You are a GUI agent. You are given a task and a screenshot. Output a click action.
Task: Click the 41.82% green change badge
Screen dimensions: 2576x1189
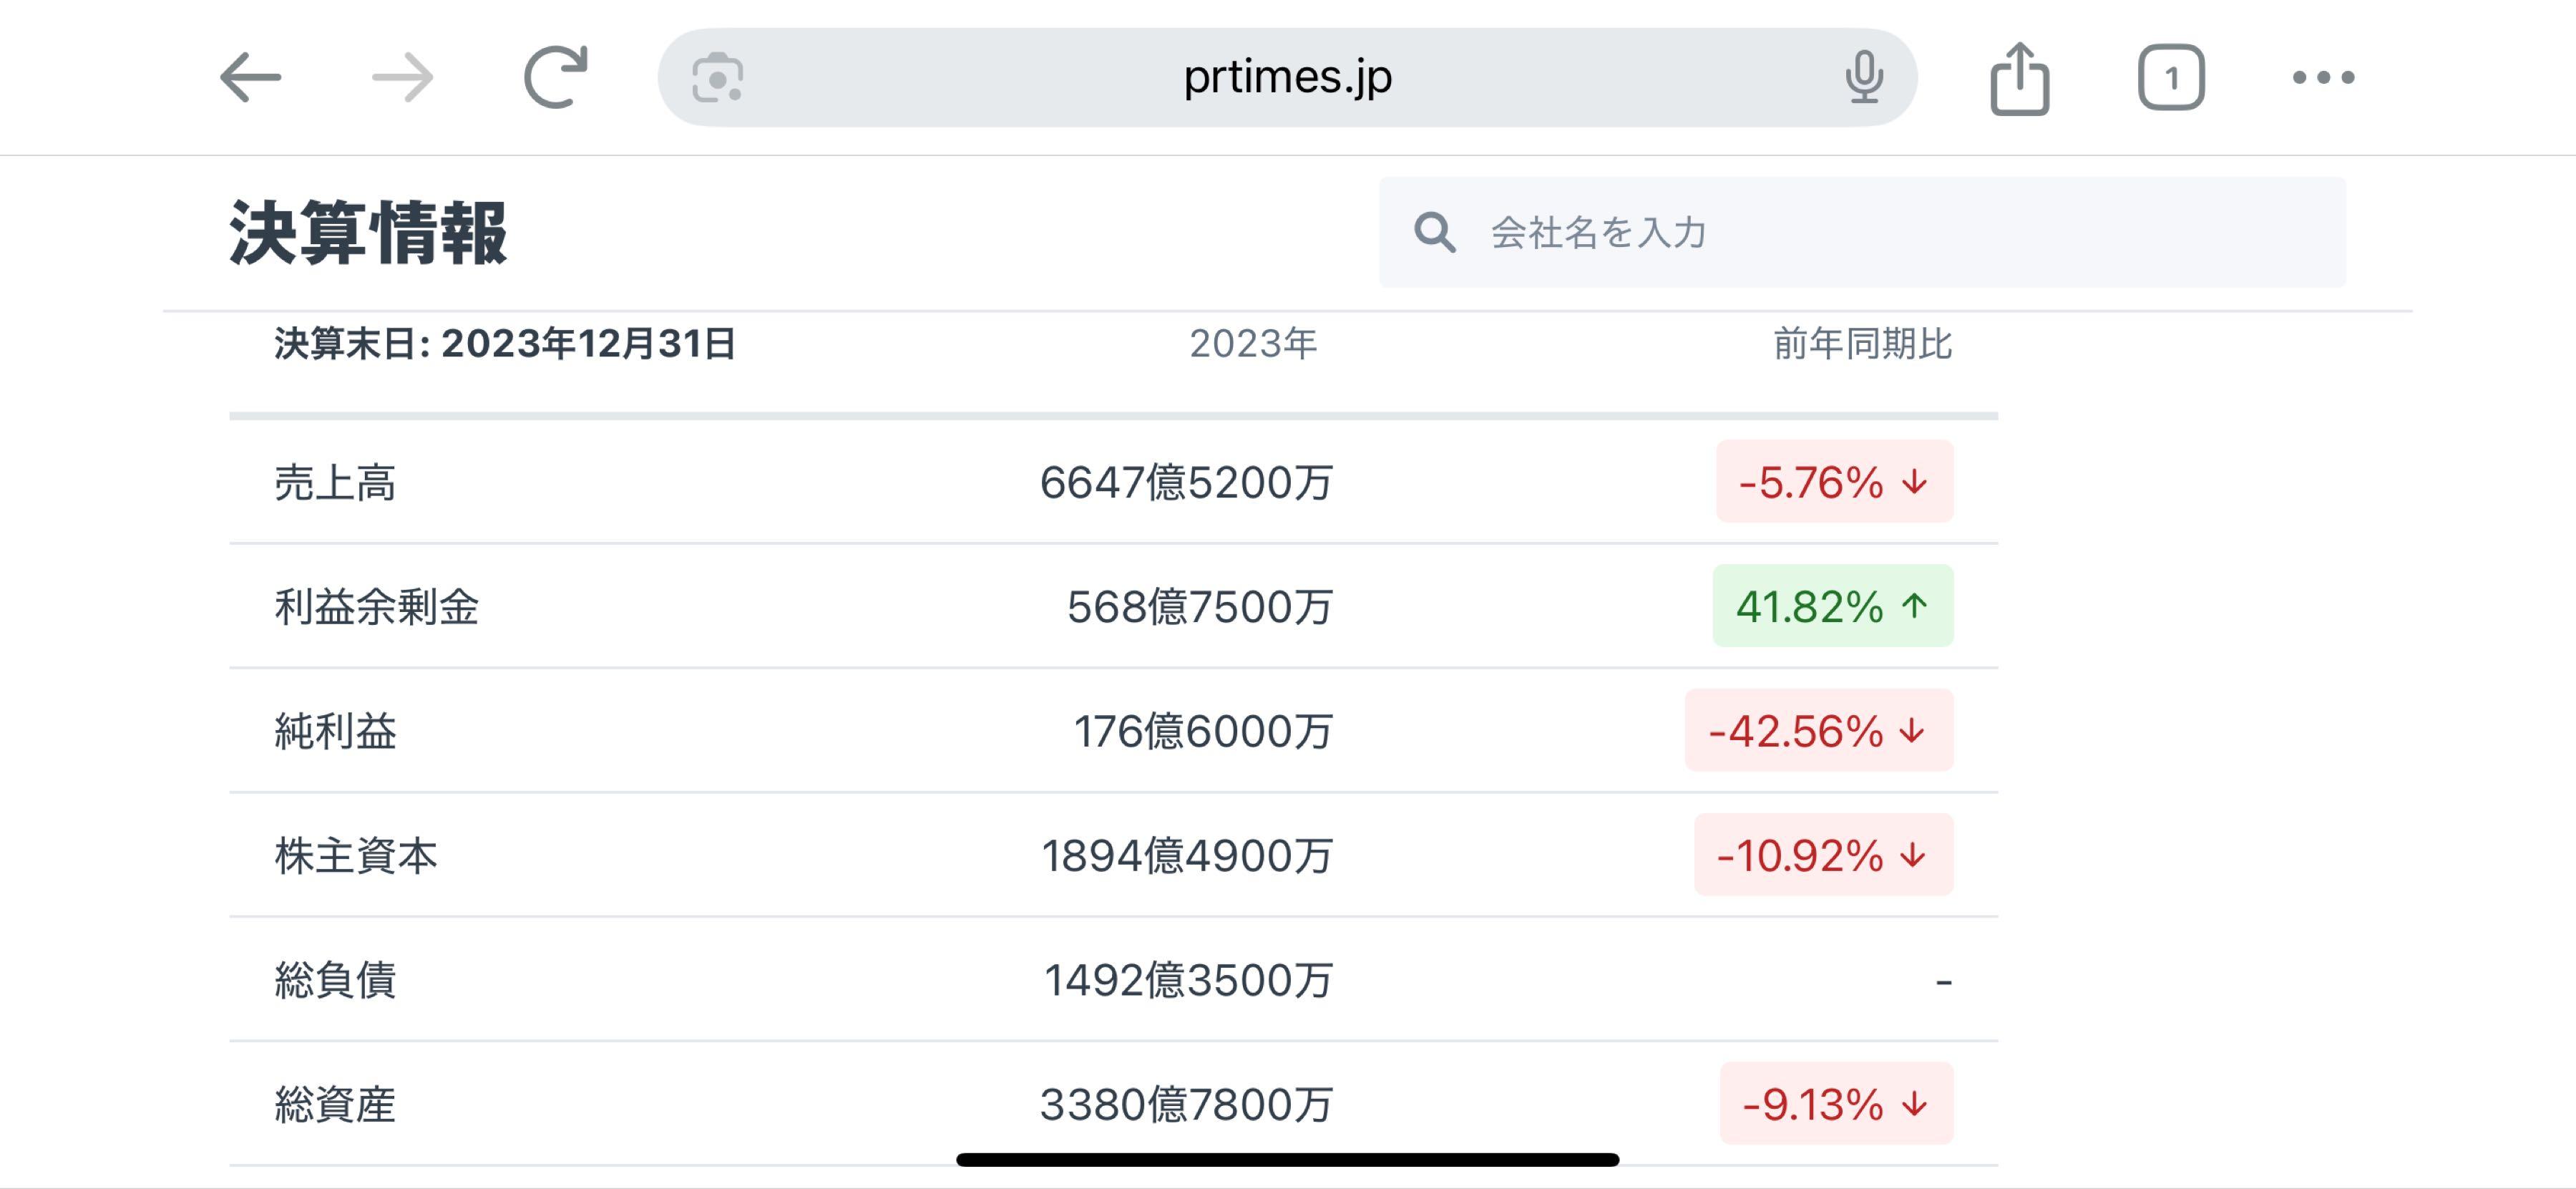pos(1832,606)
